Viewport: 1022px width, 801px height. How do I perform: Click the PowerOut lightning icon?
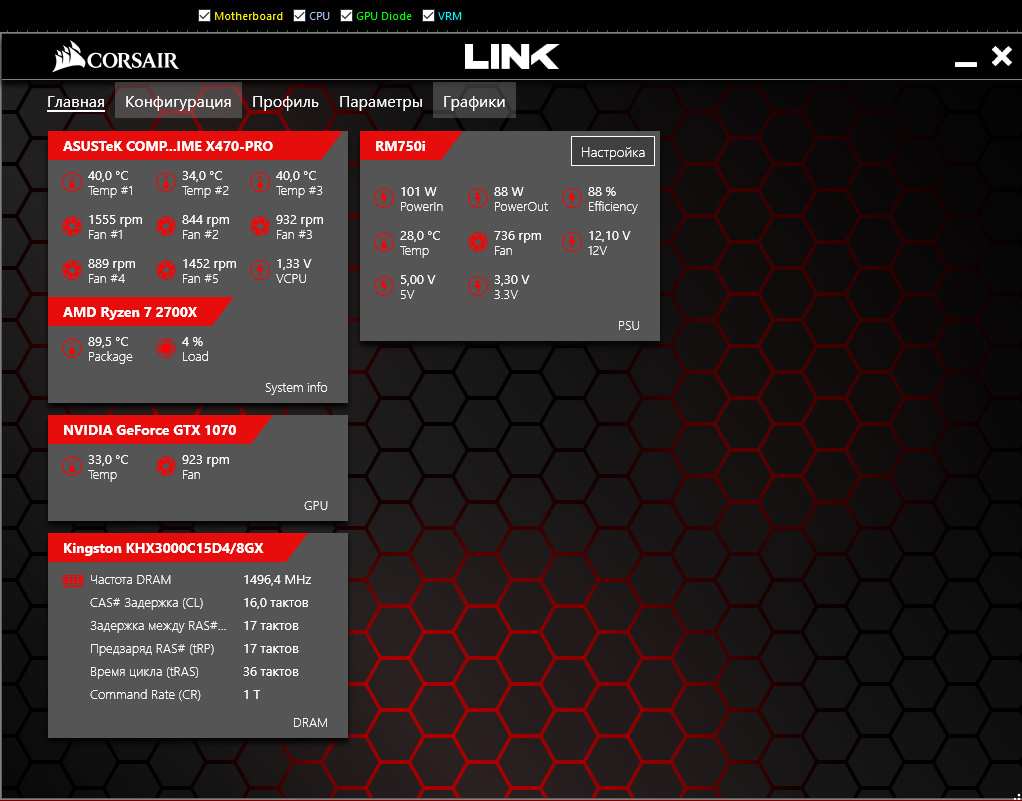click(478, 198)
